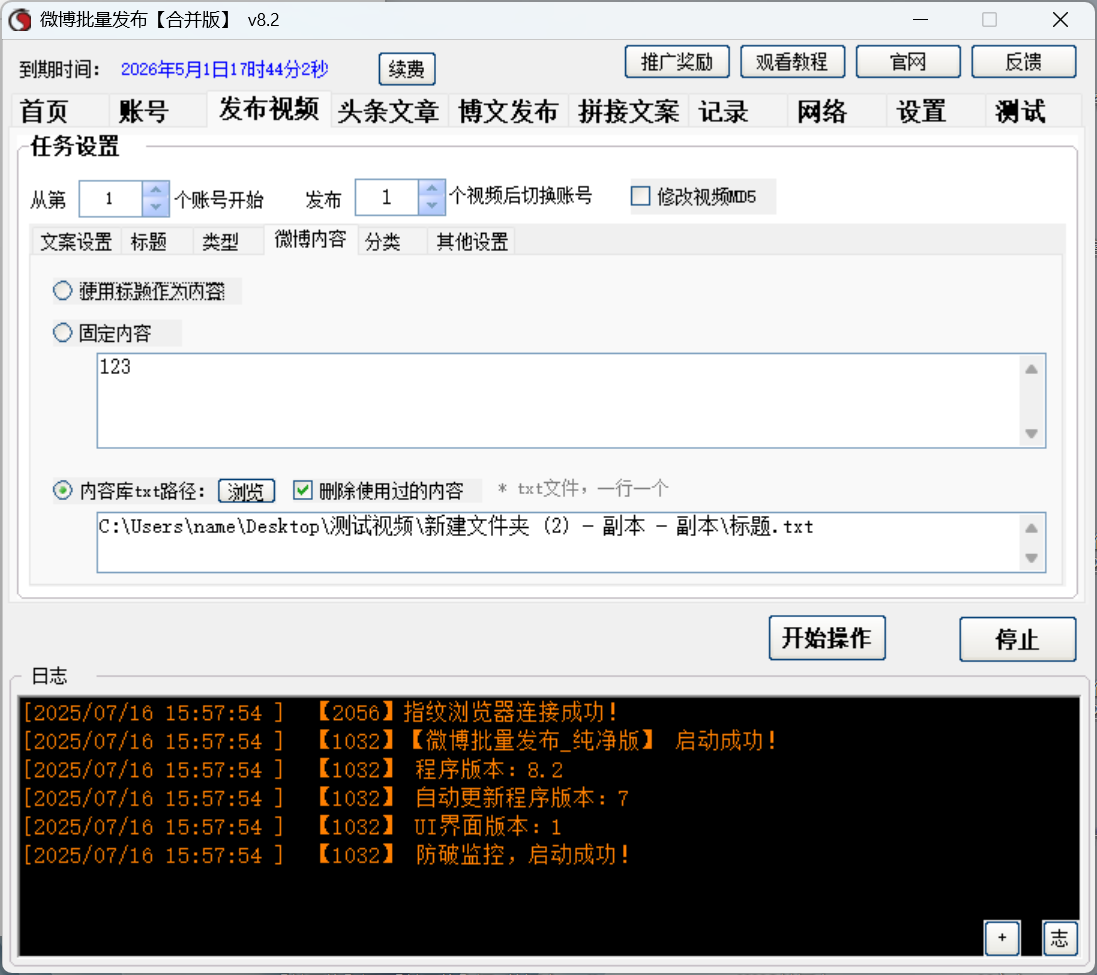
Task: Click the starting account number field
Action: click(x=111, y=199)
